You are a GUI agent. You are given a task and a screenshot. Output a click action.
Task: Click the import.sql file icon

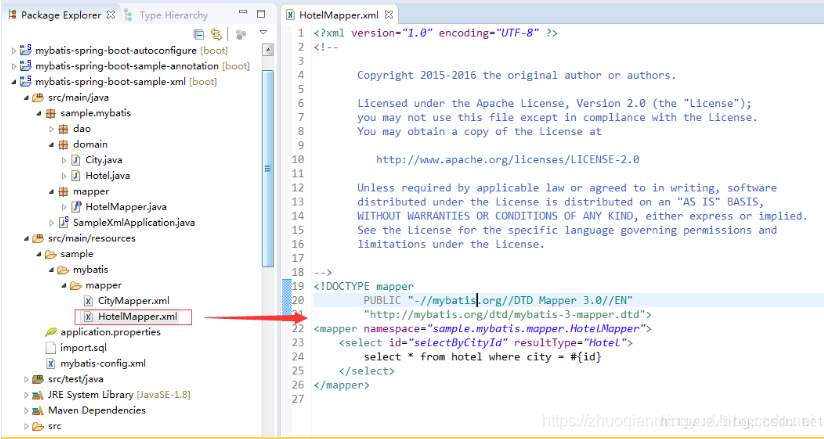click(50, 348)
